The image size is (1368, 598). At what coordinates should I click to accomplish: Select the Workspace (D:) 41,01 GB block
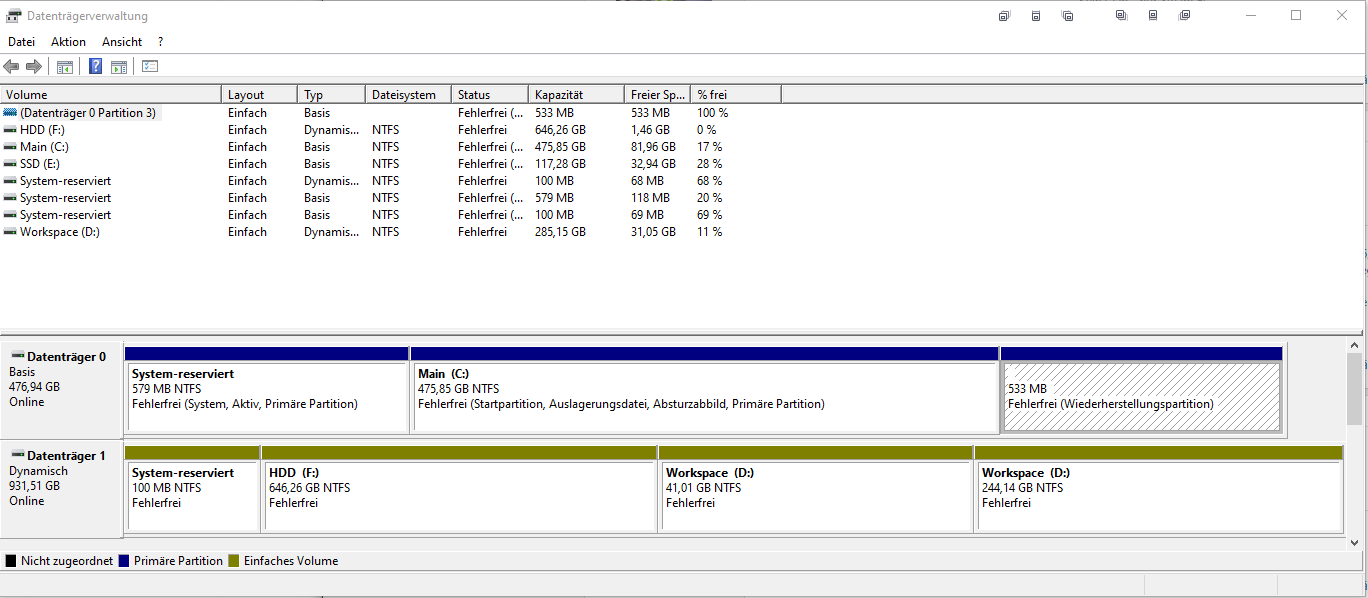pyautogui.click(x=816, y=489)
